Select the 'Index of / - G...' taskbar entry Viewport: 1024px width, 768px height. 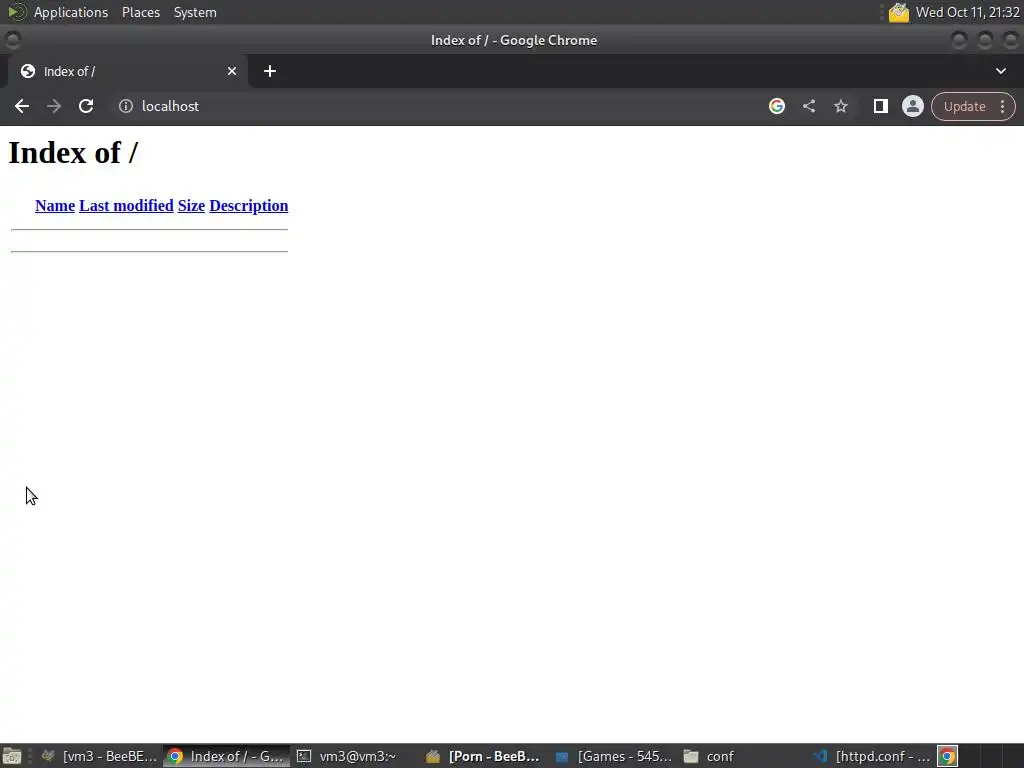[x=227, y=756]
